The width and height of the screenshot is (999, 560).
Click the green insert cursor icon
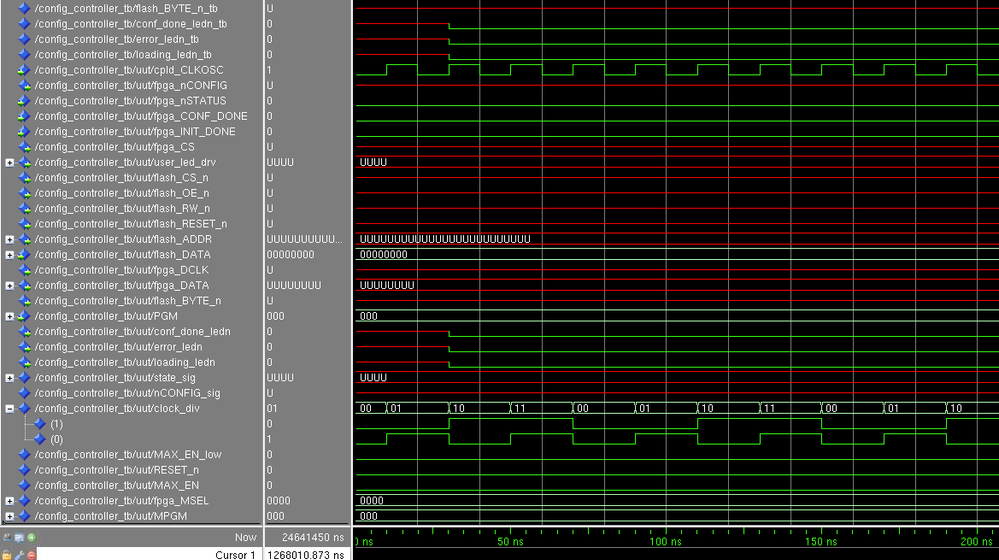pyautogui.click(x=31, y=538)
